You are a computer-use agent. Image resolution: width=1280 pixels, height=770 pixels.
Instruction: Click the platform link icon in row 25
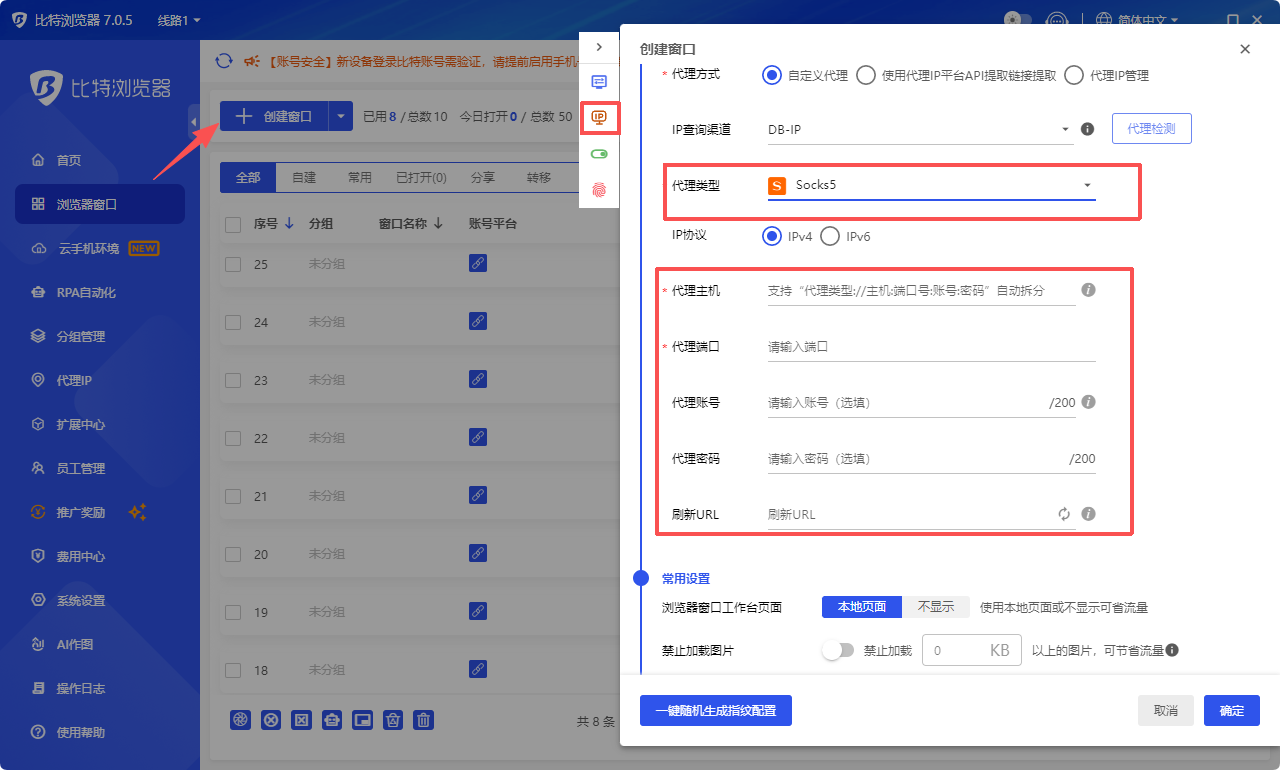click(x=478, y=264)
